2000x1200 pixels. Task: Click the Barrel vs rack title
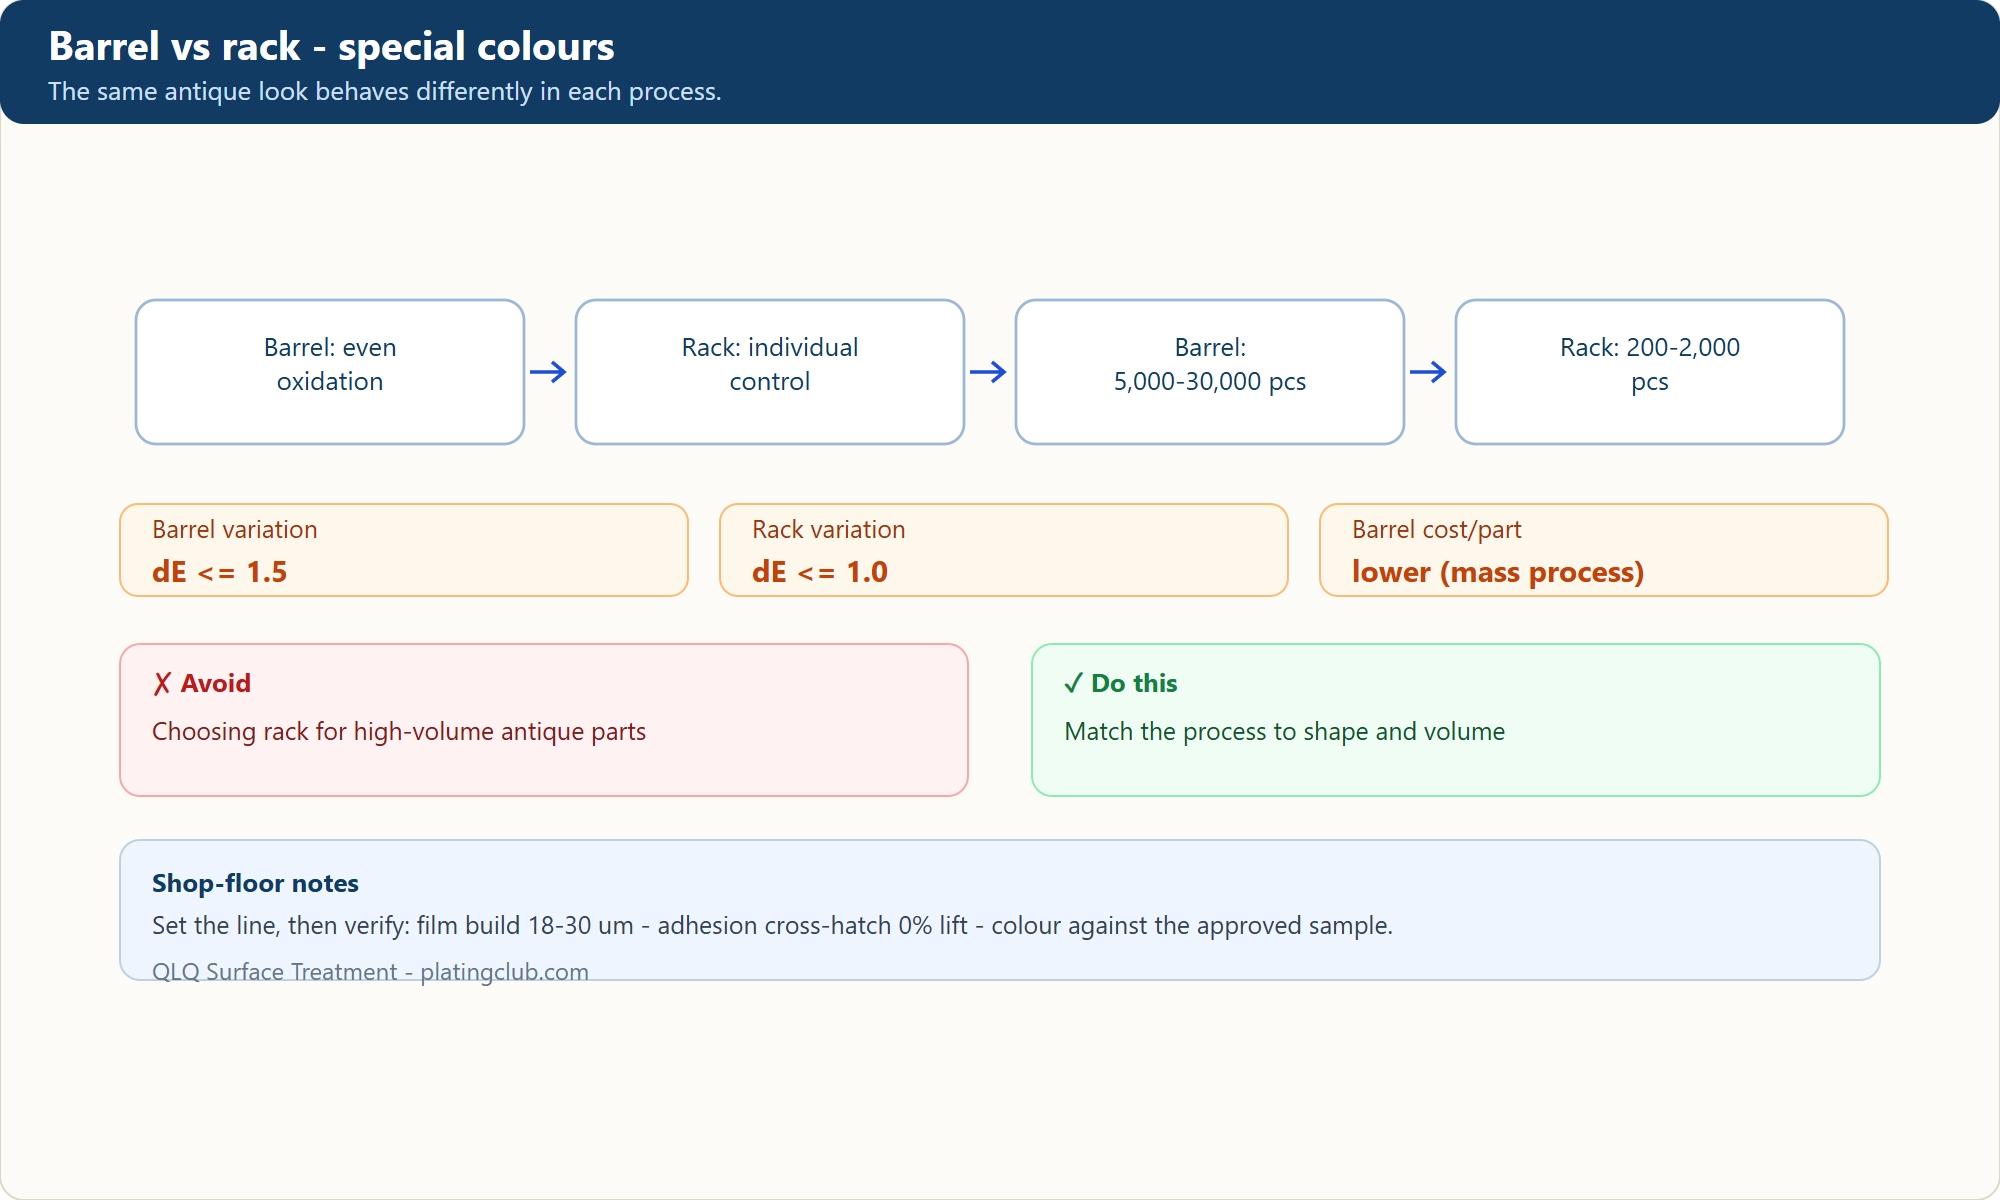(332, 47)
